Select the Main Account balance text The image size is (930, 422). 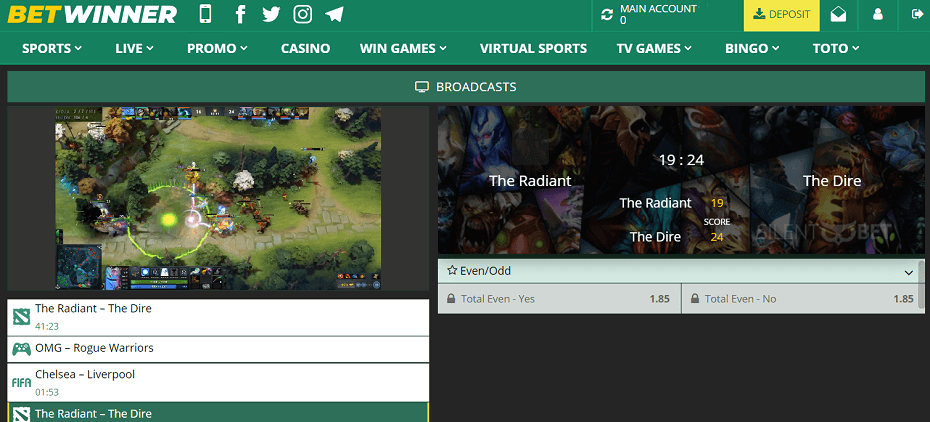tap(658, 14)
